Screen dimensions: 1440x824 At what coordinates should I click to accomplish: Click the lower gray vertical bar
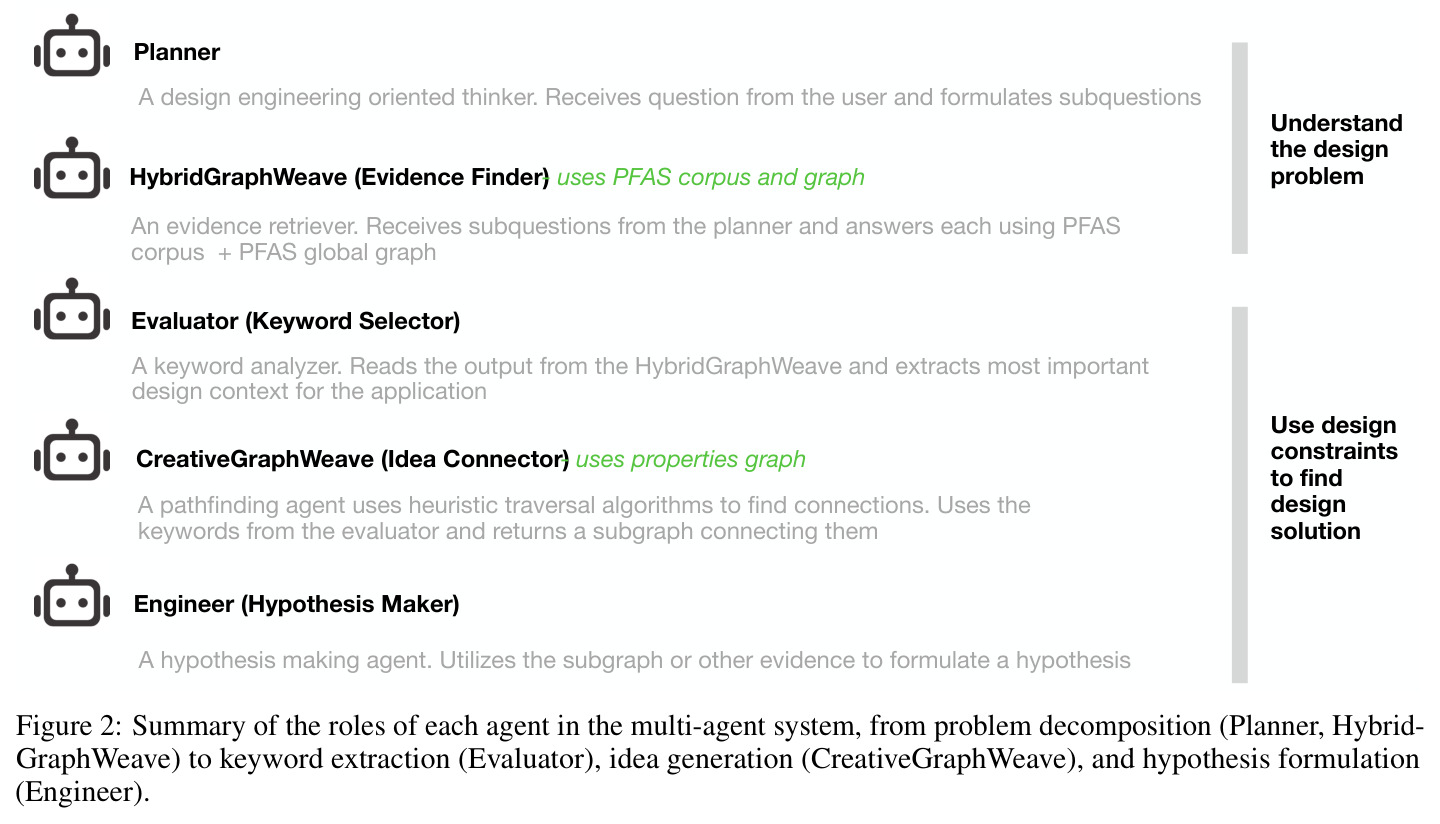[1240, 495]
